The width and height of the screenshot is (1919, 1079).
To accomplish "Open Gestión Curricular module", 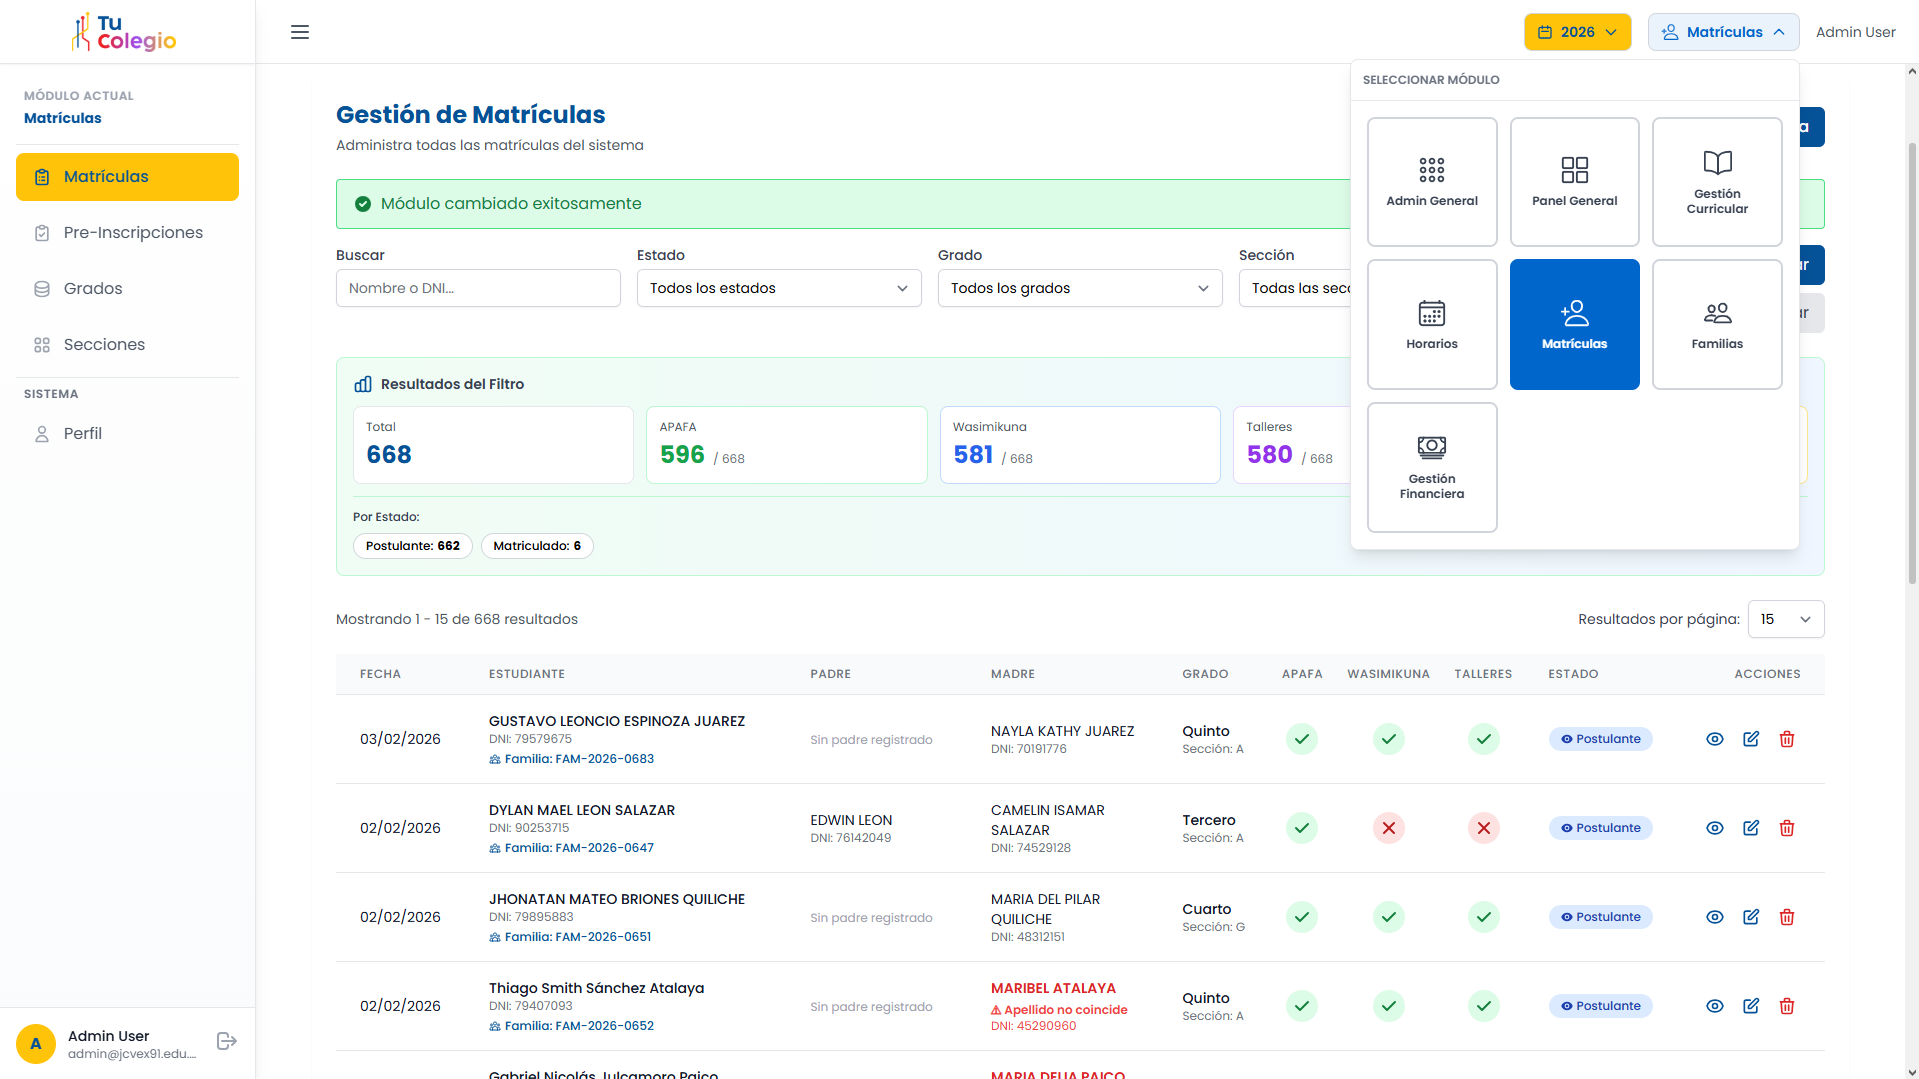I will tap(1716, 181).
